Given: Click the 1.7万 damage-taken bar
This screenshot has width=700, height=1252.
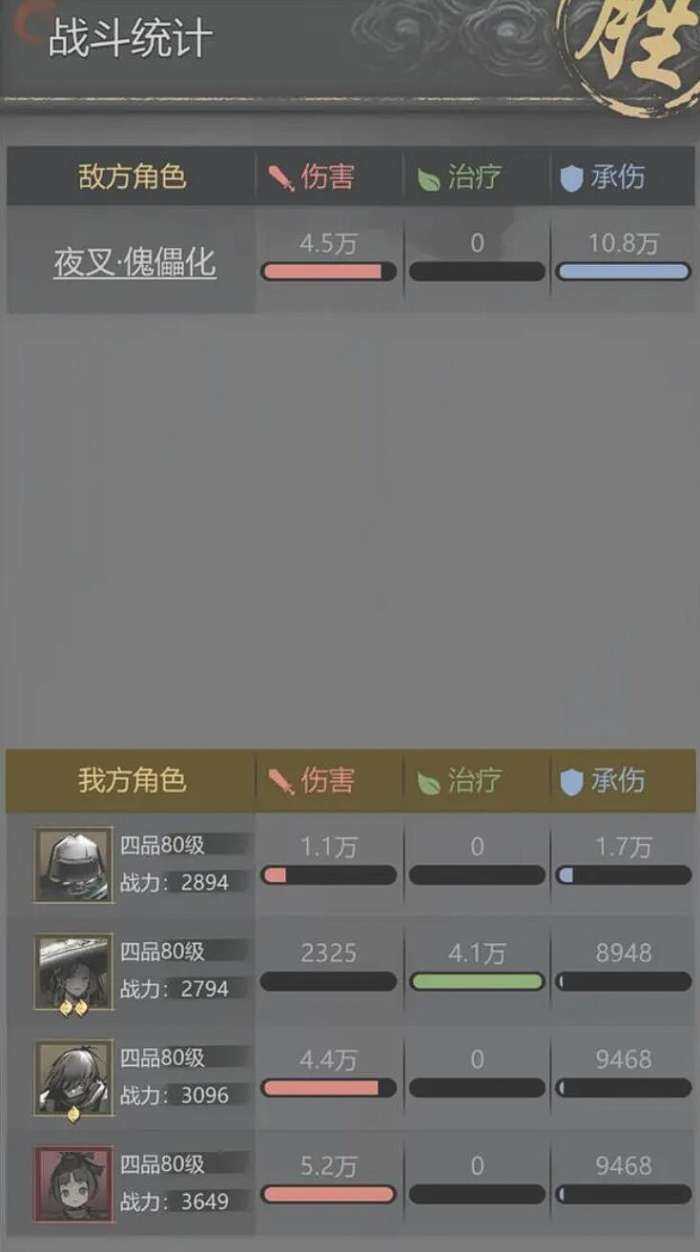Looking at the screenshot, I should point(623,875).
